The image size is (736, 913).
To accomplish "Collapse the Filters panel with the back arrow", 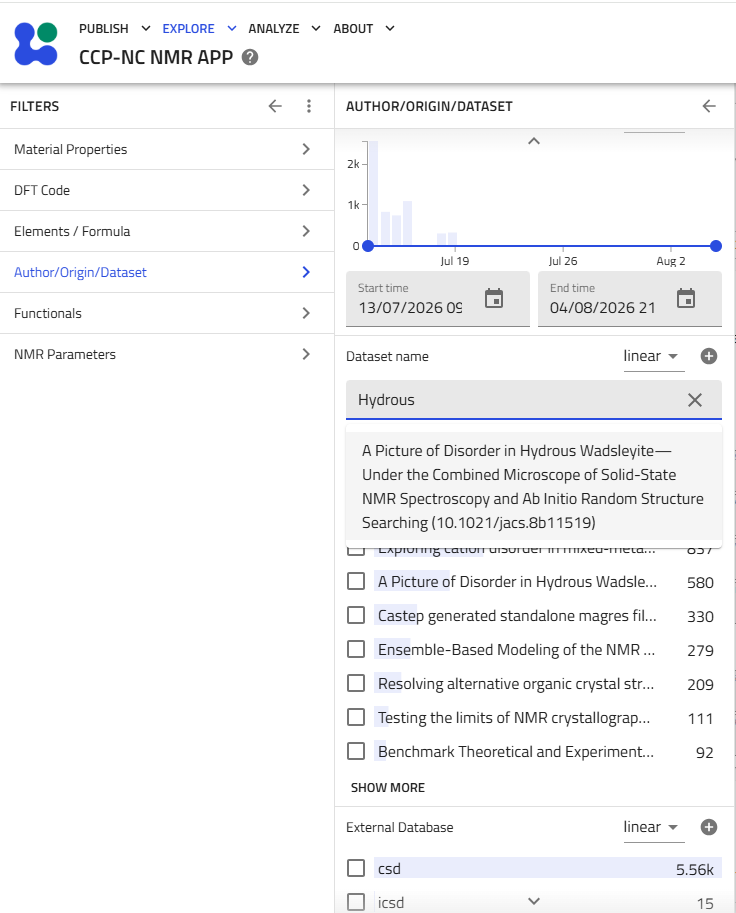I will [275, 106].
